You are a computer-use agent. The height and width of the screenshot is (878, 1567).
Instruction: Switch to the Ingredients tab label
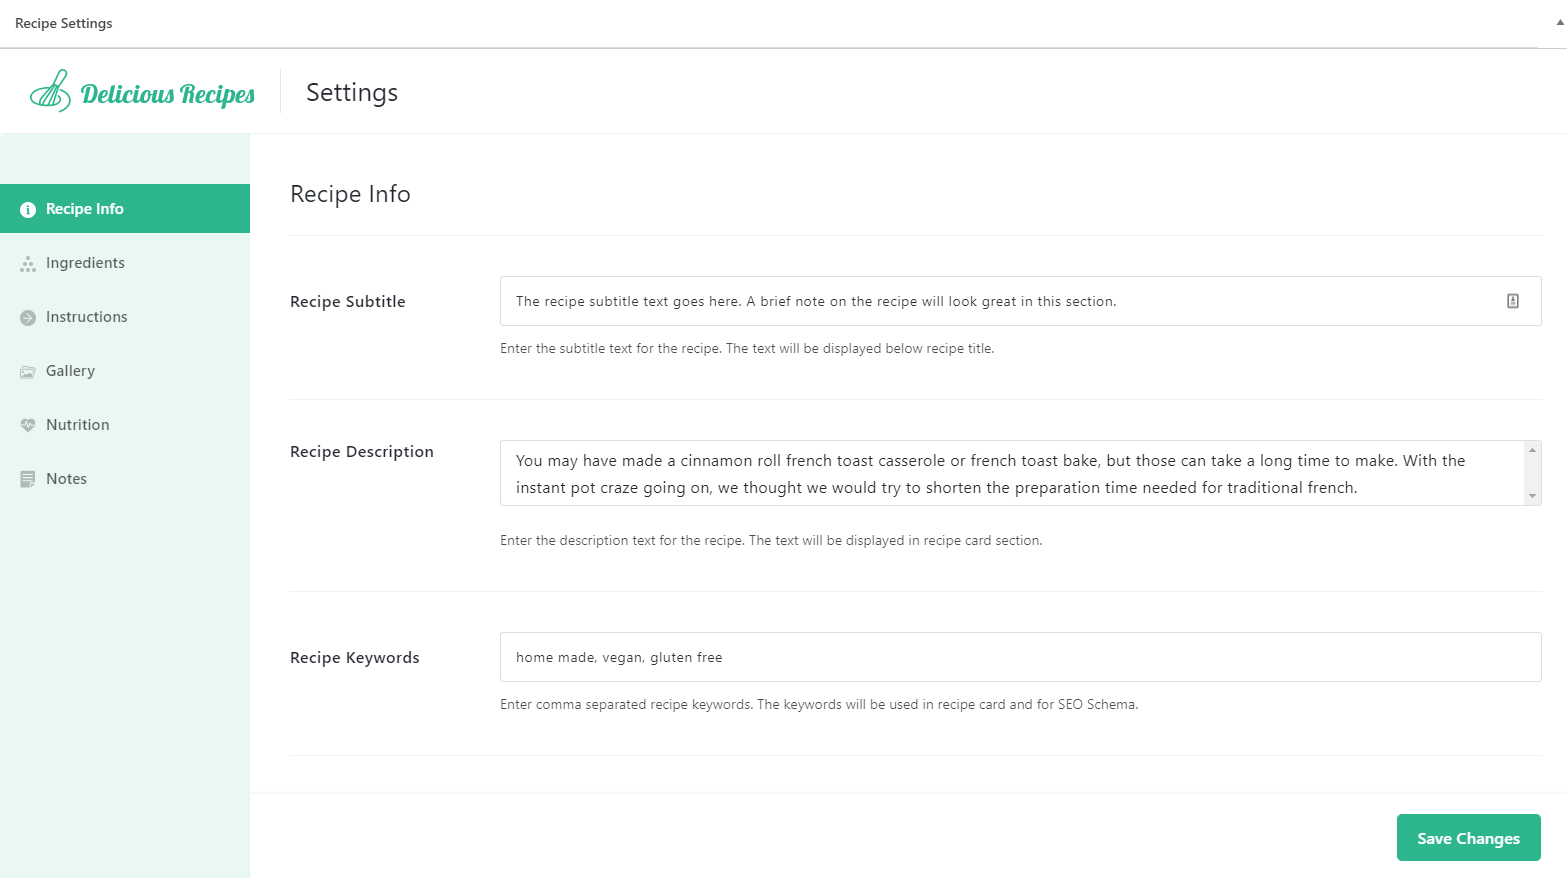pos(85,263)
